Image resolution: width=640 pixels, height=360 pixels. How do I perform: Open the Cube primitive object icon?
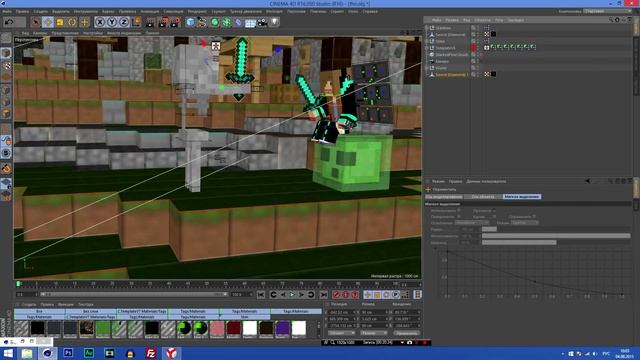pos(190,22)
